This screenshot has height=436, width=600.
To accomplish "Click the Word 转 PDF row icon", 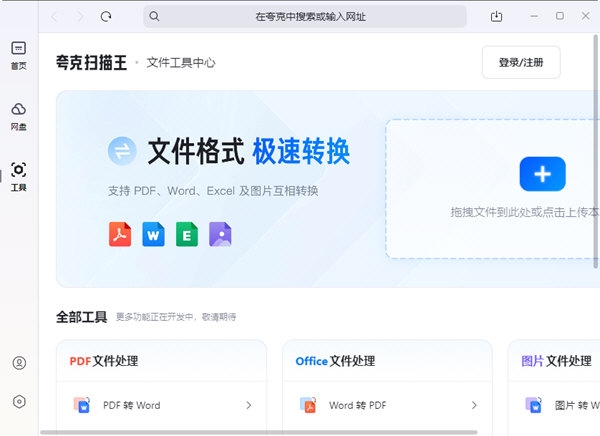I will coord(308,405).
